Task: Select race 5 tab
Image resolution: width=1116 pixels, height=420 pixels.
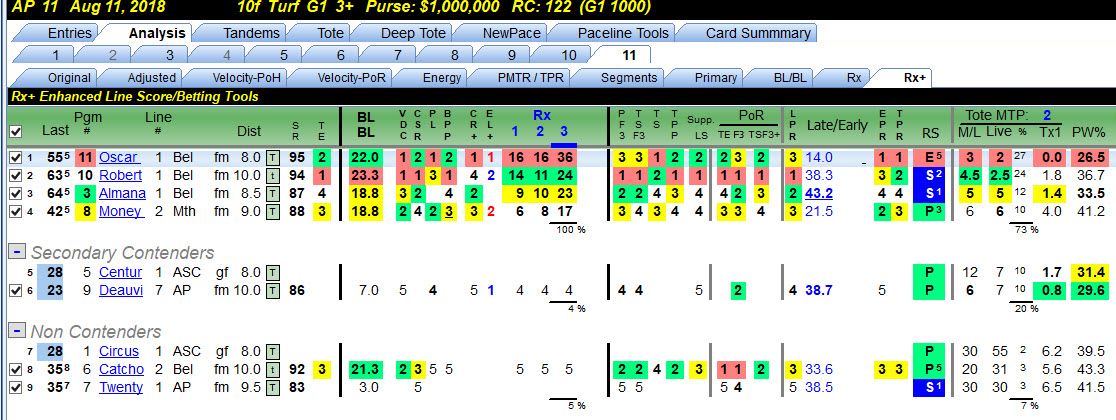Action: tap(284, 55)
